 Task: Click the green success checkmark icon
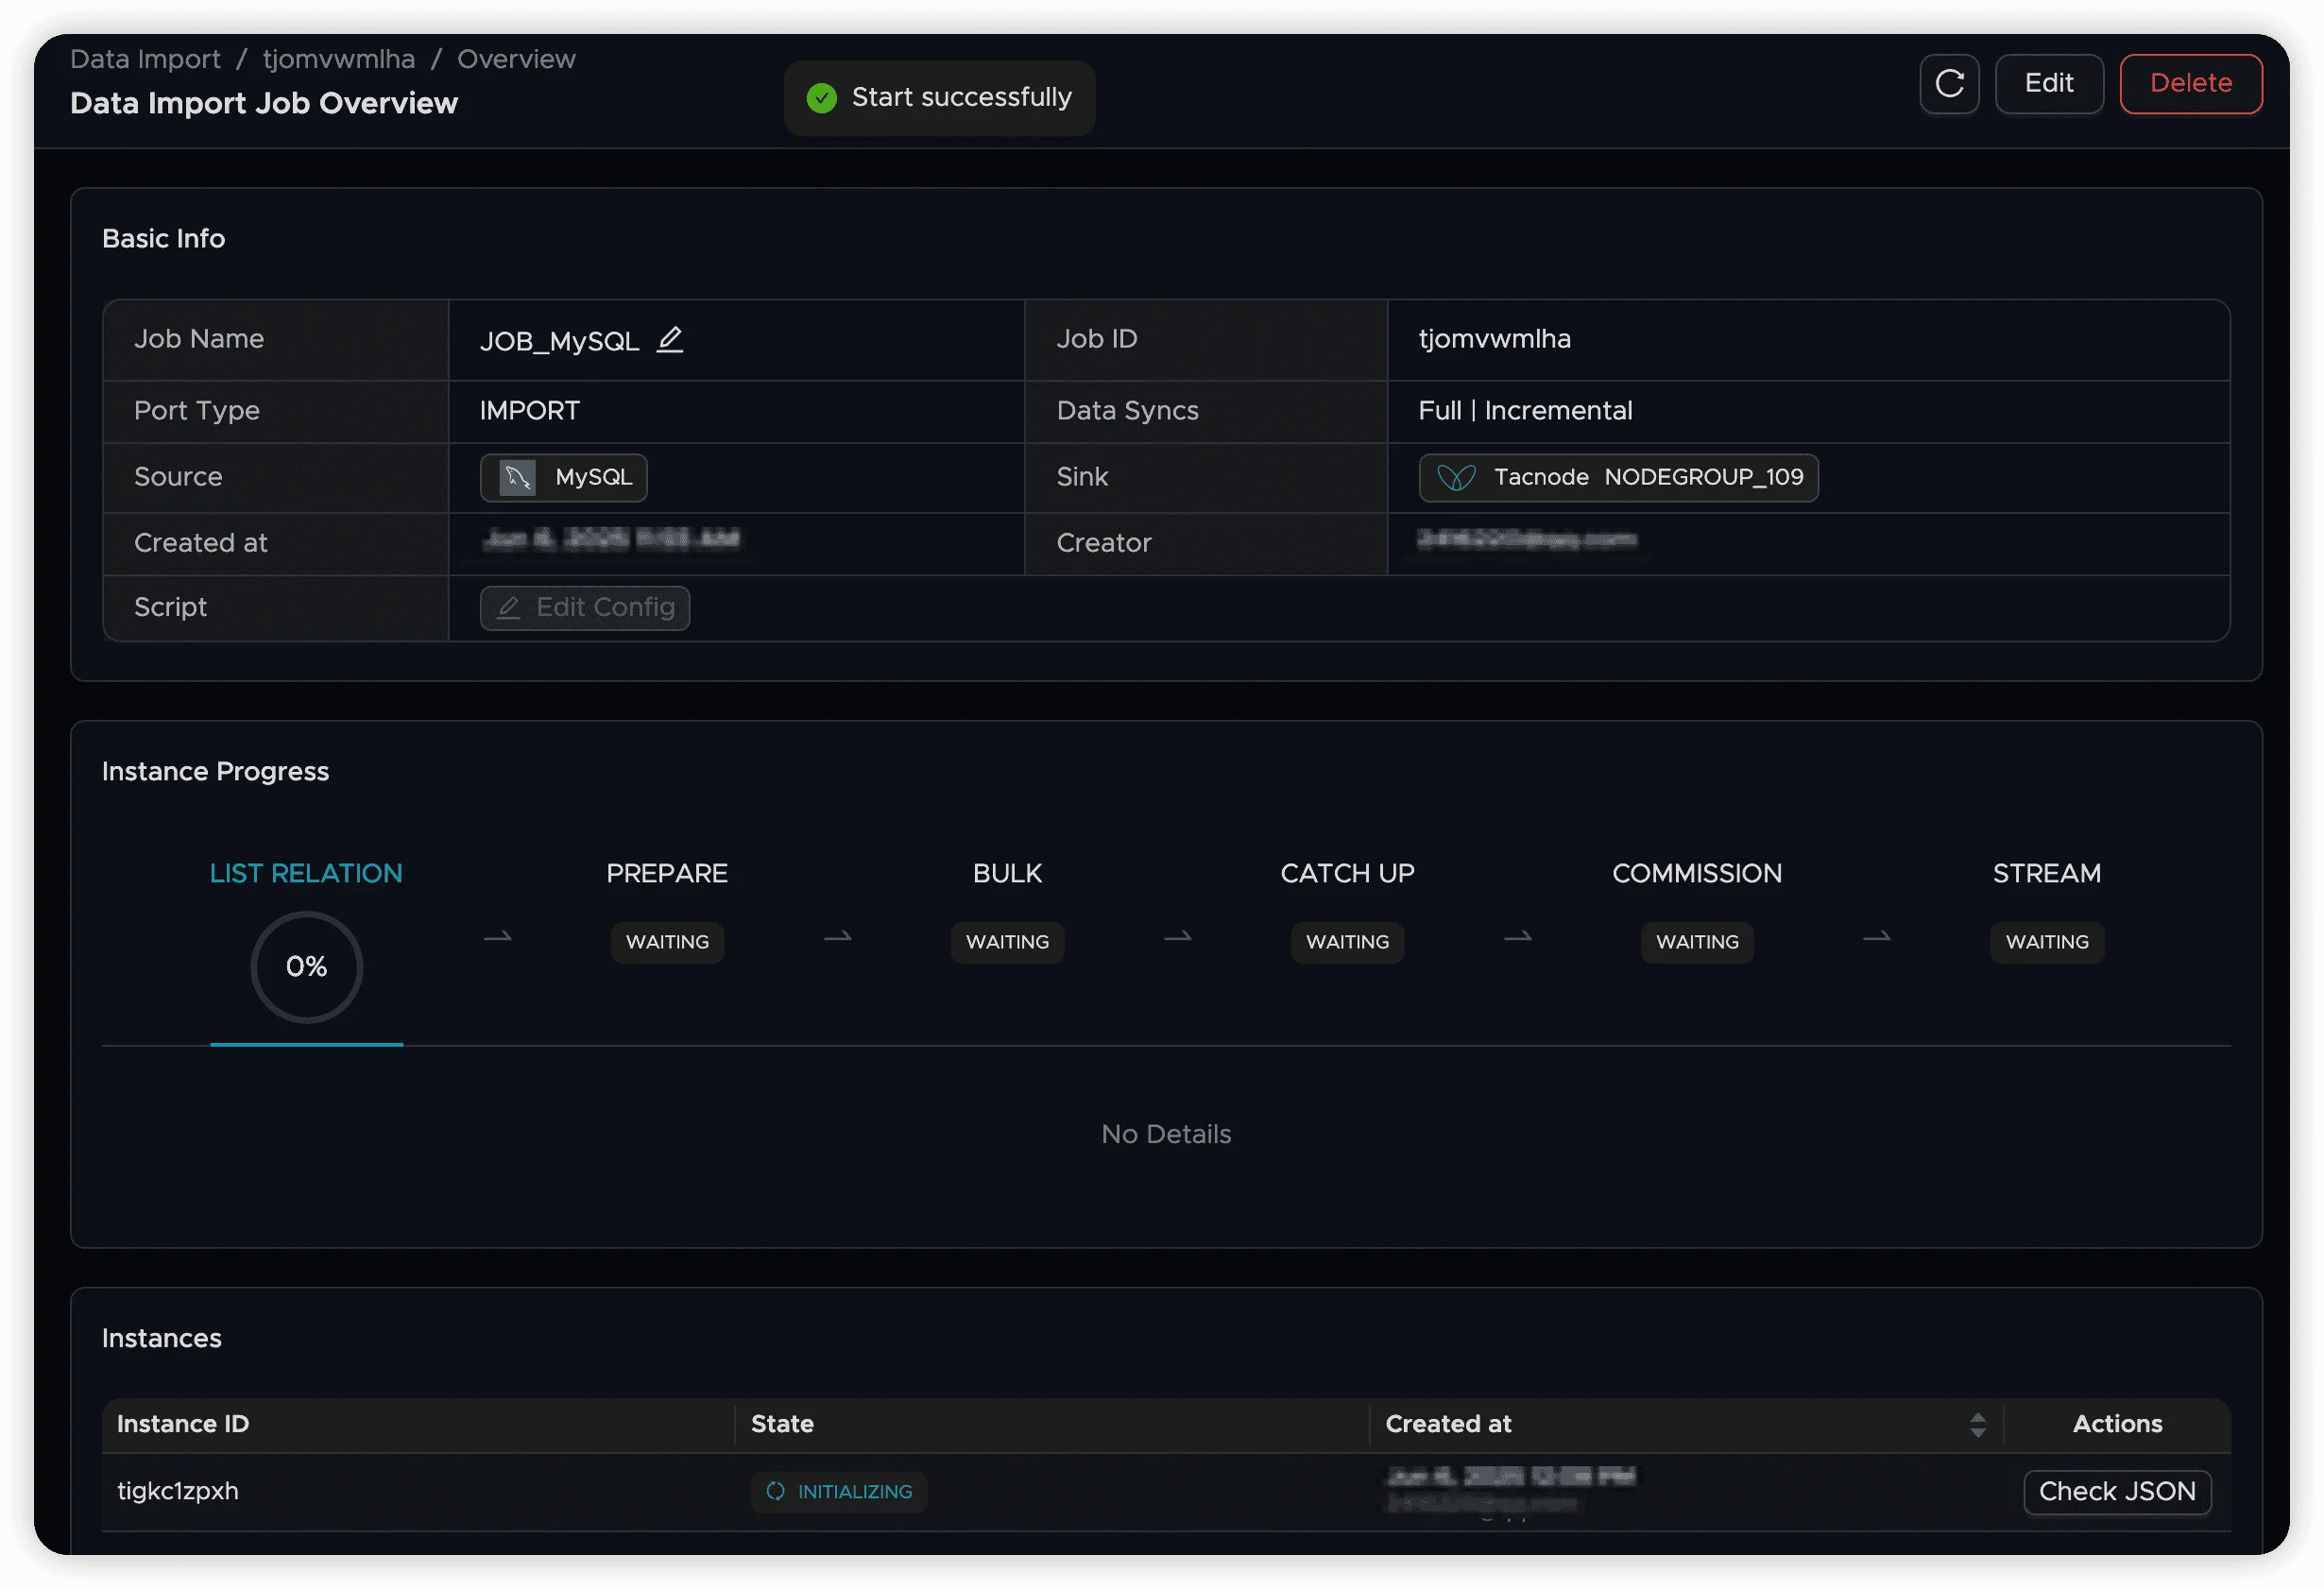[x=821, y=98]
